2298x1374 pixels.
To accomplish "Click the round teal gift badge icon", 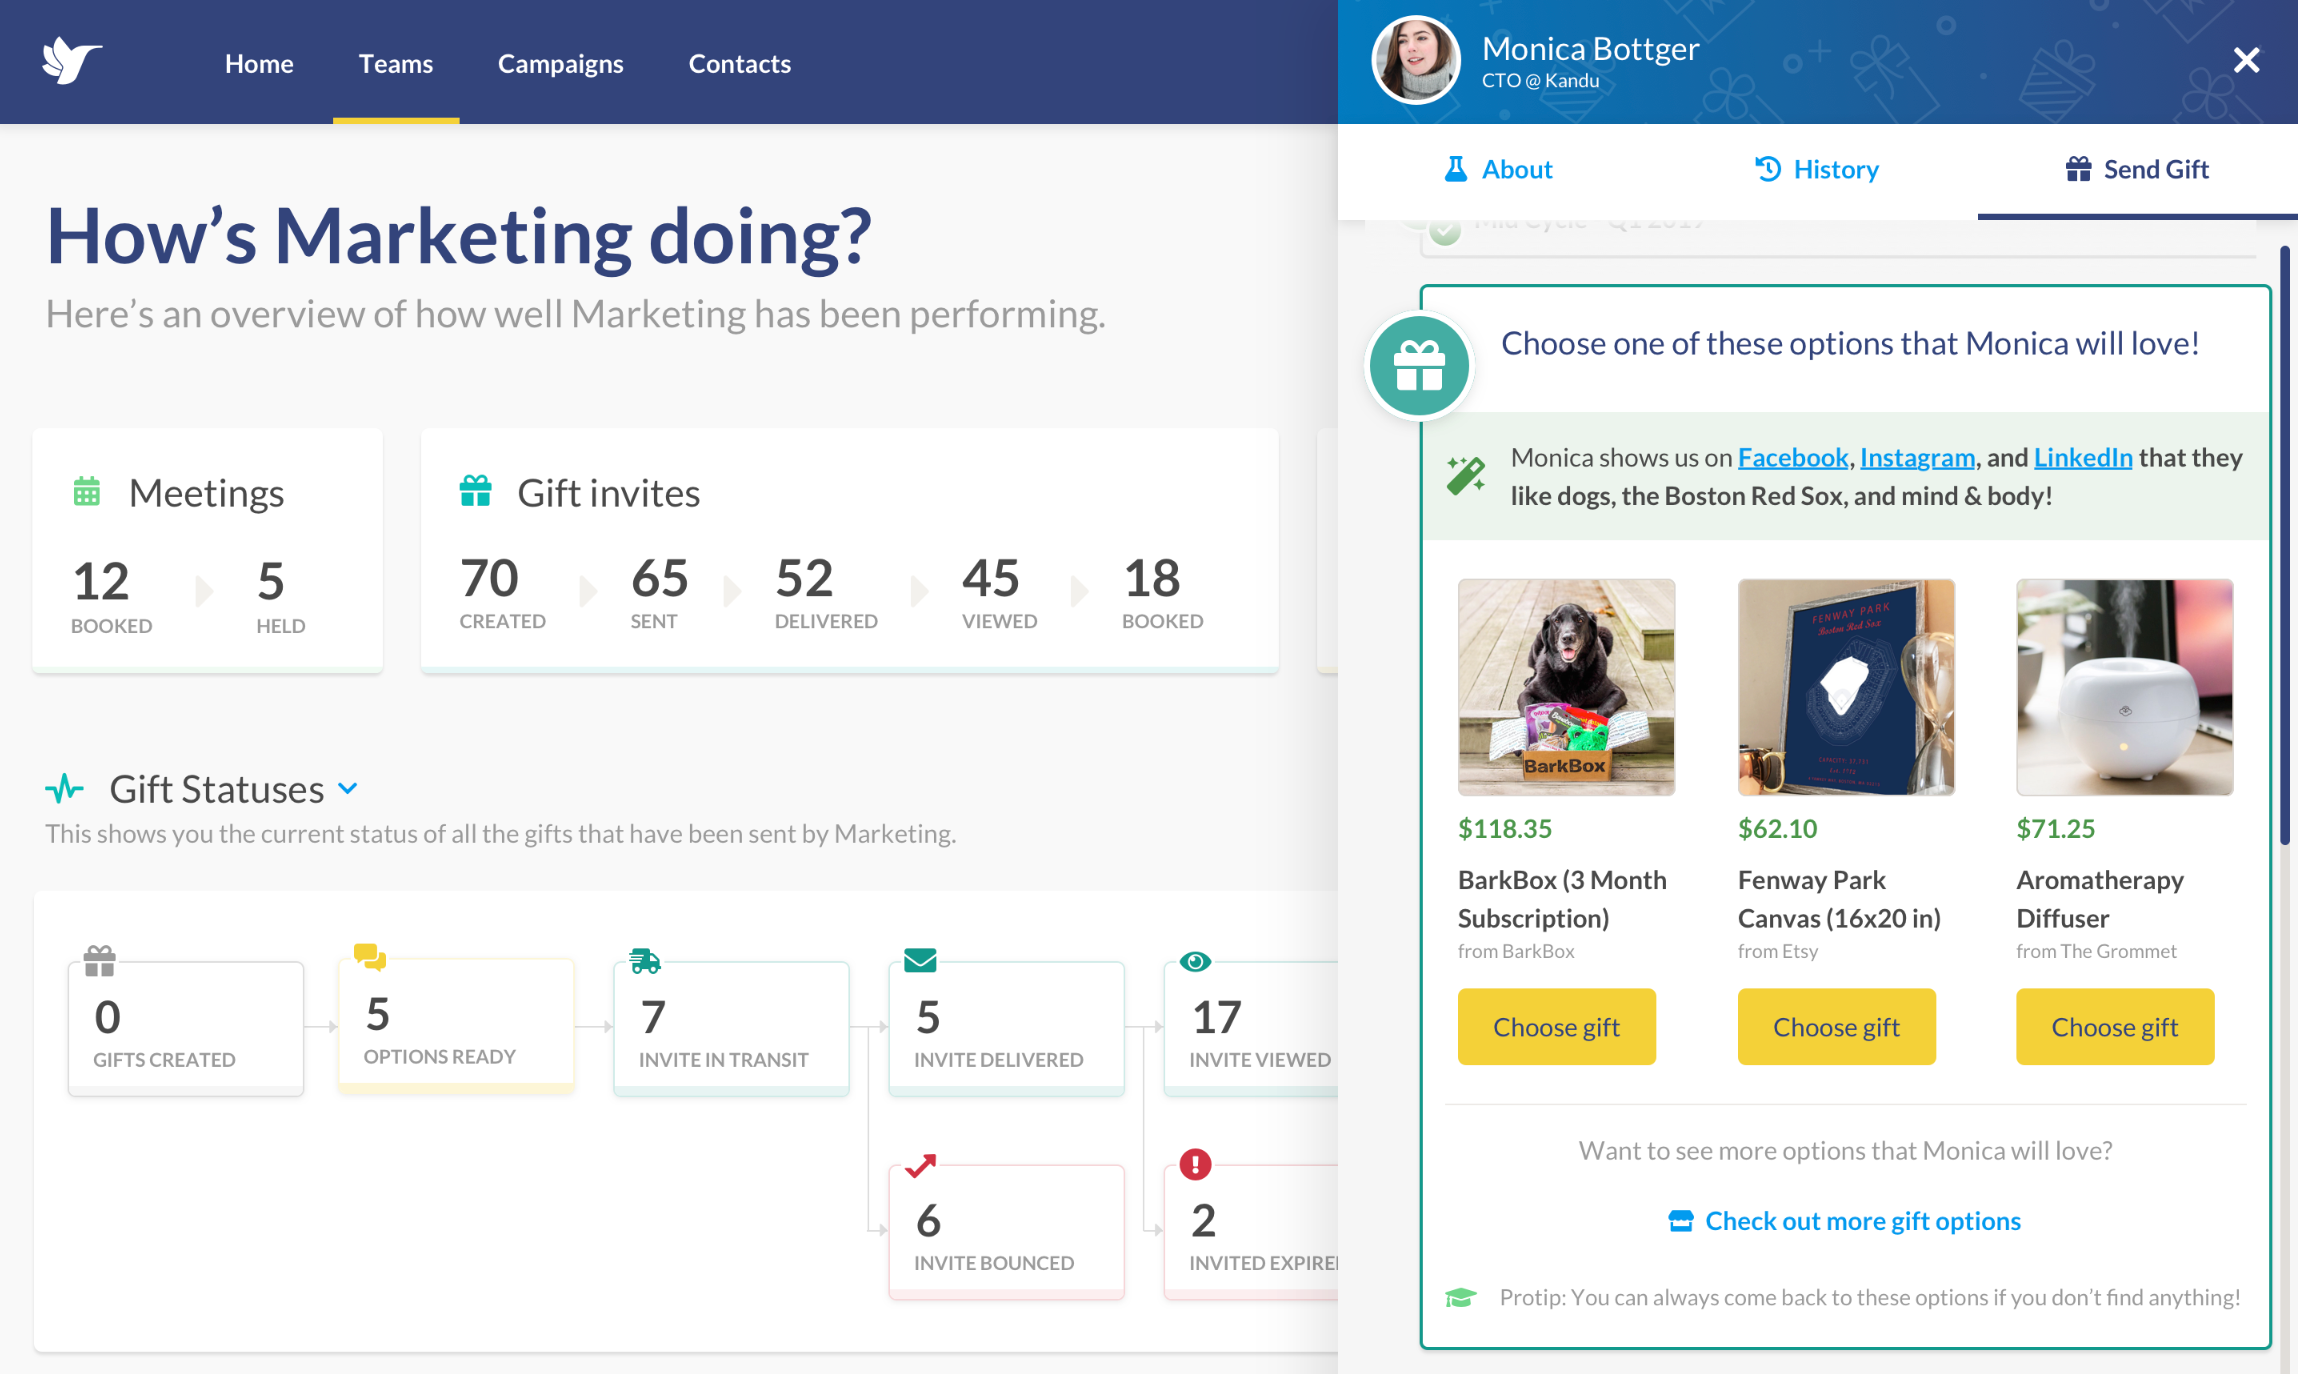I will pos(1419,365).
